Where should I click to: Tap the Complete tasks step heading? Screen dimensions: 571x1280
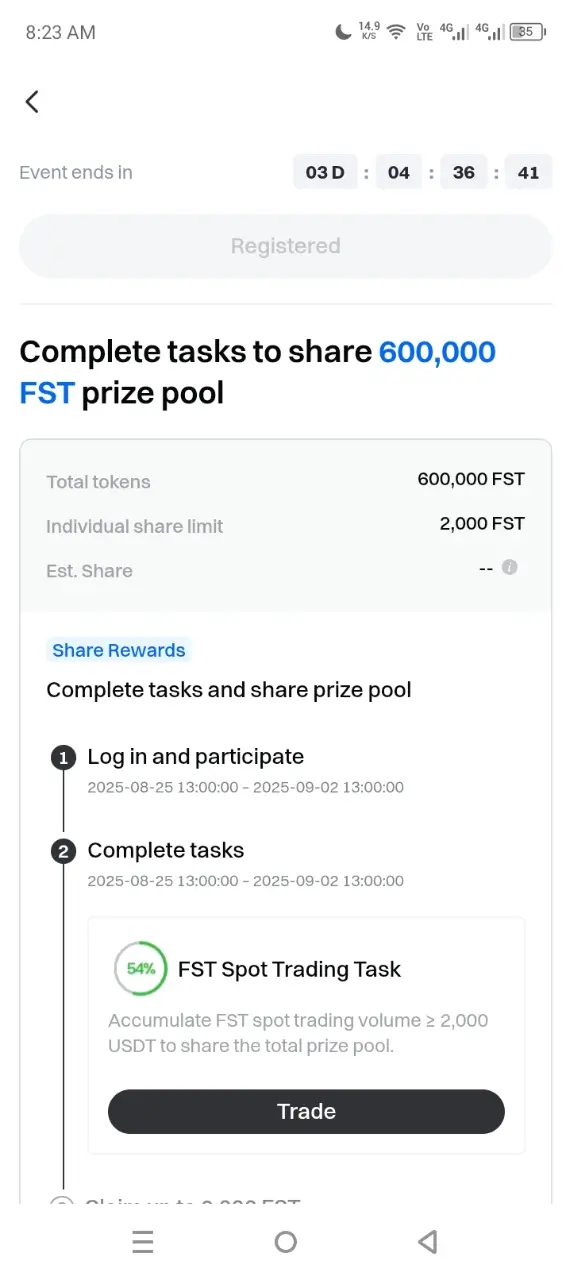166,851
